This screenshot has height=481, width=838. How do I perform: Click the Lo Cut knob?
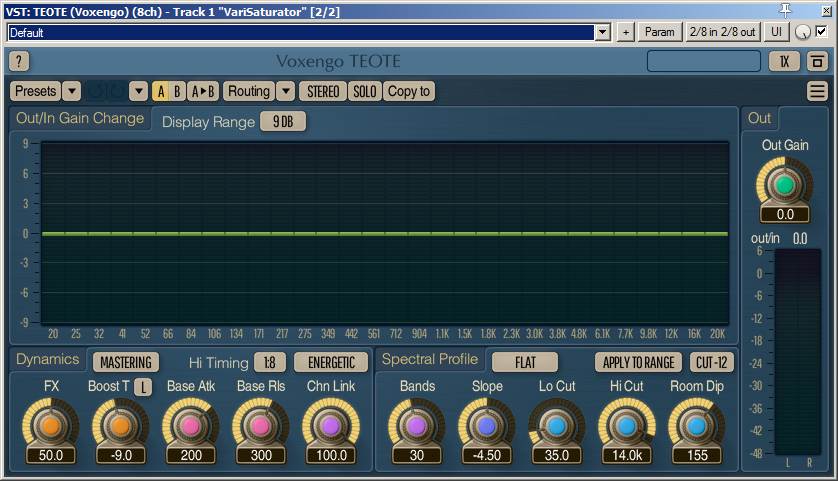(556, 426)
